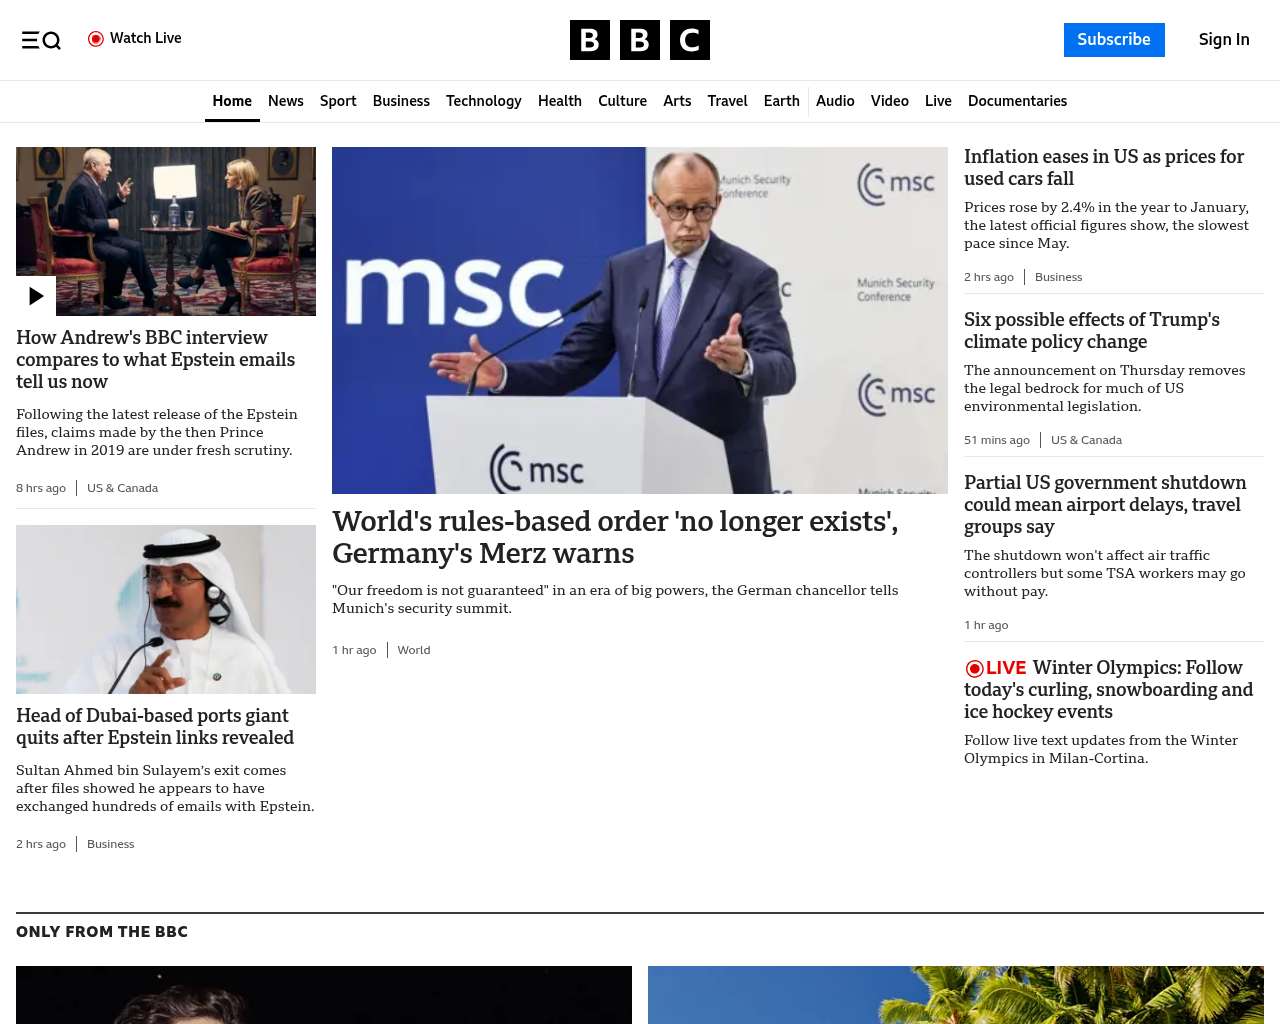Open the palm tree thumbnail under Only from the BBC
Viewport: 1280px width, 1024px height.
coord(956,995)
